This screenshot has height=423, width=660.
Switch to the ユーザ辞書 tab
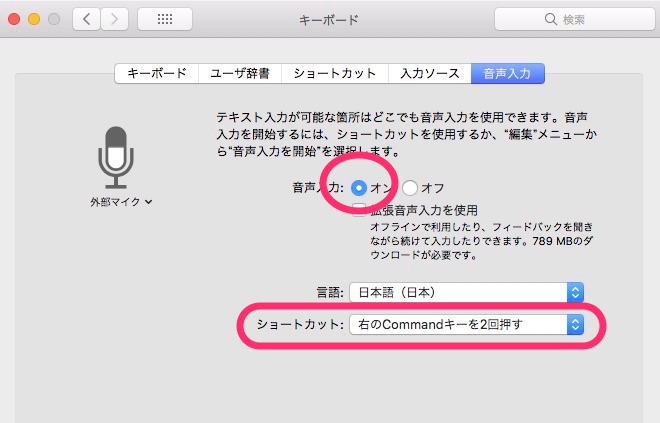[240, 73]
